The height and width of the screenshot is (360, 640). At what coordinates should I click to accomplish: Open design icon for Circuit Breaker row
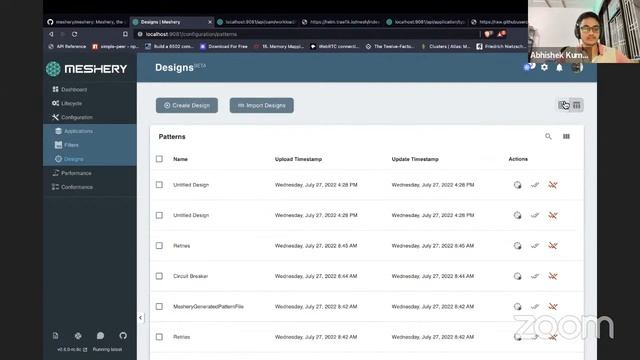[517, 276]
